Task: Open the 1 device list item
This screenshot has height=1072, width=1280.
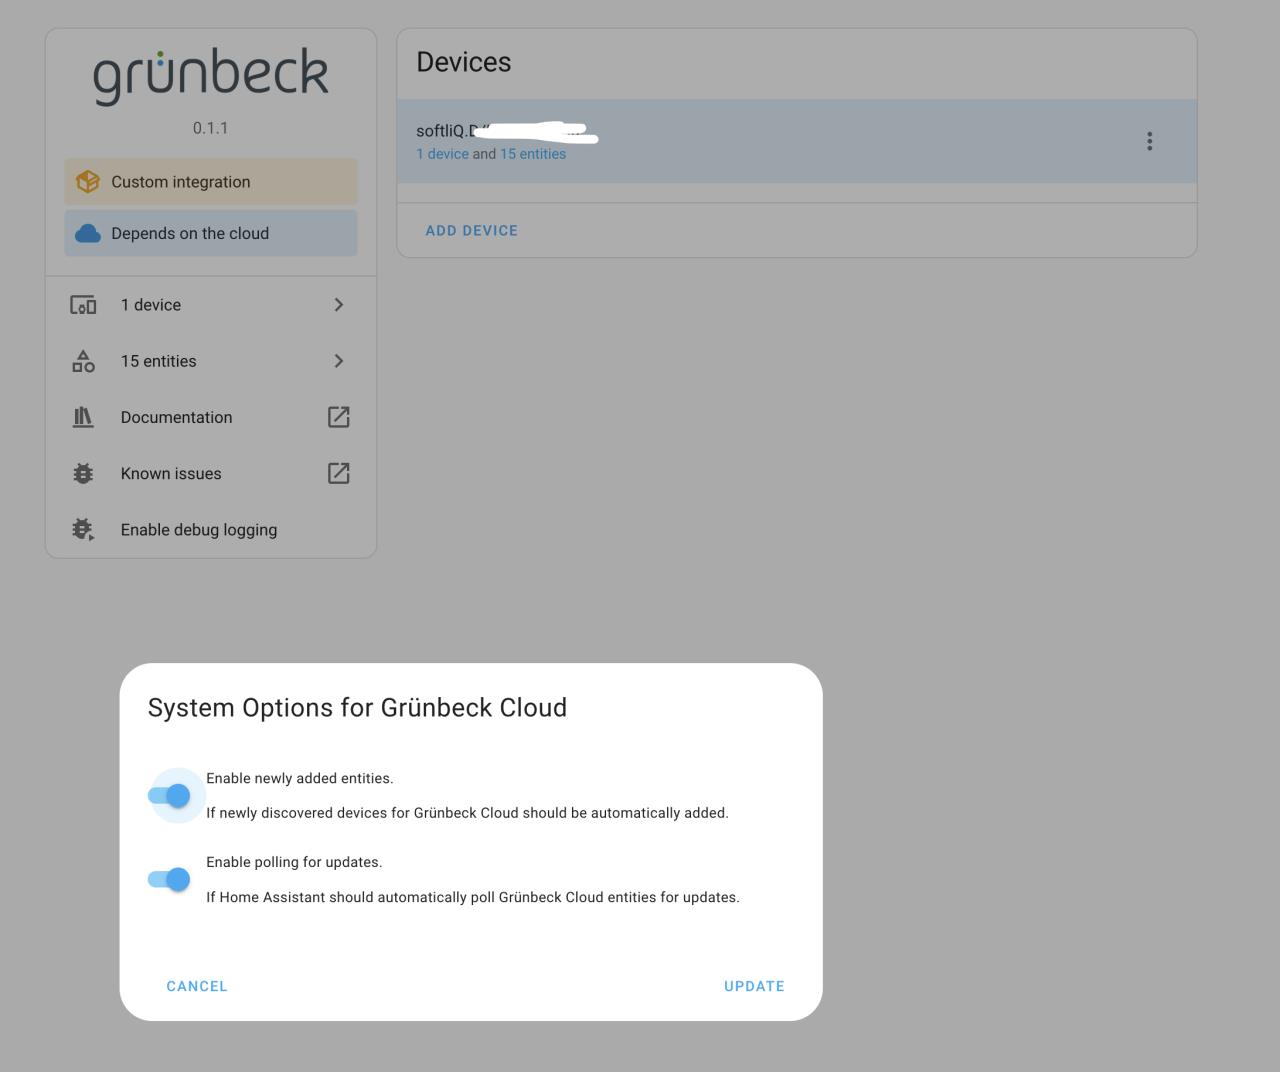Action: tap(211, 305)
